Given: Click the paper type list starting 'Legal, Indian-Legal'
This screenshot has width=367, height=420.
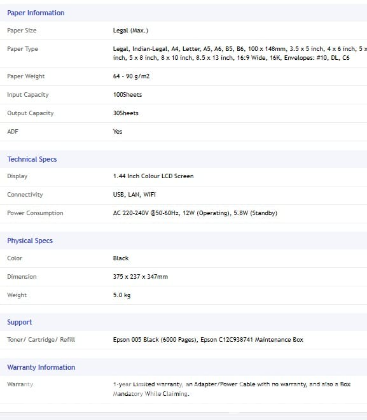Looking at the screenshot, I should 240,53.
